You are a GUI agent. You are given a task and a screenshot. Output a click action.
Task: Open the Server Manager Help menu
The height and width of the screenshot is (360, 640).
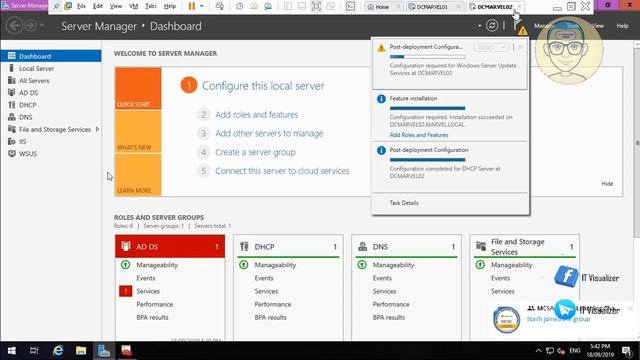click(x=622, y=26)
